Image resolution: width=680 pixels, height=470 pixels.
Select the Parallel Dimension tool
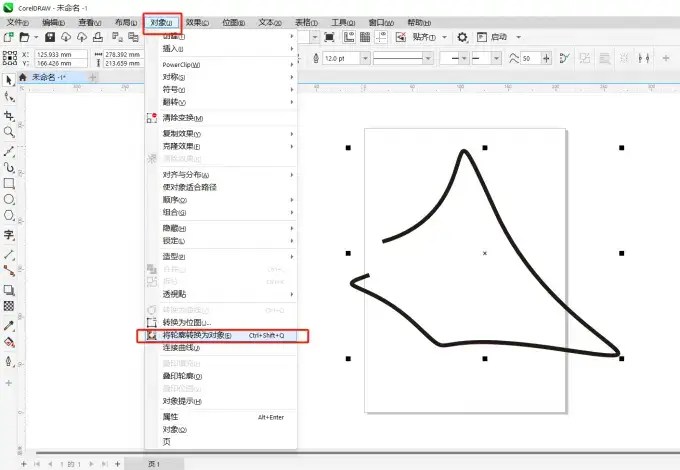[9, 255]
